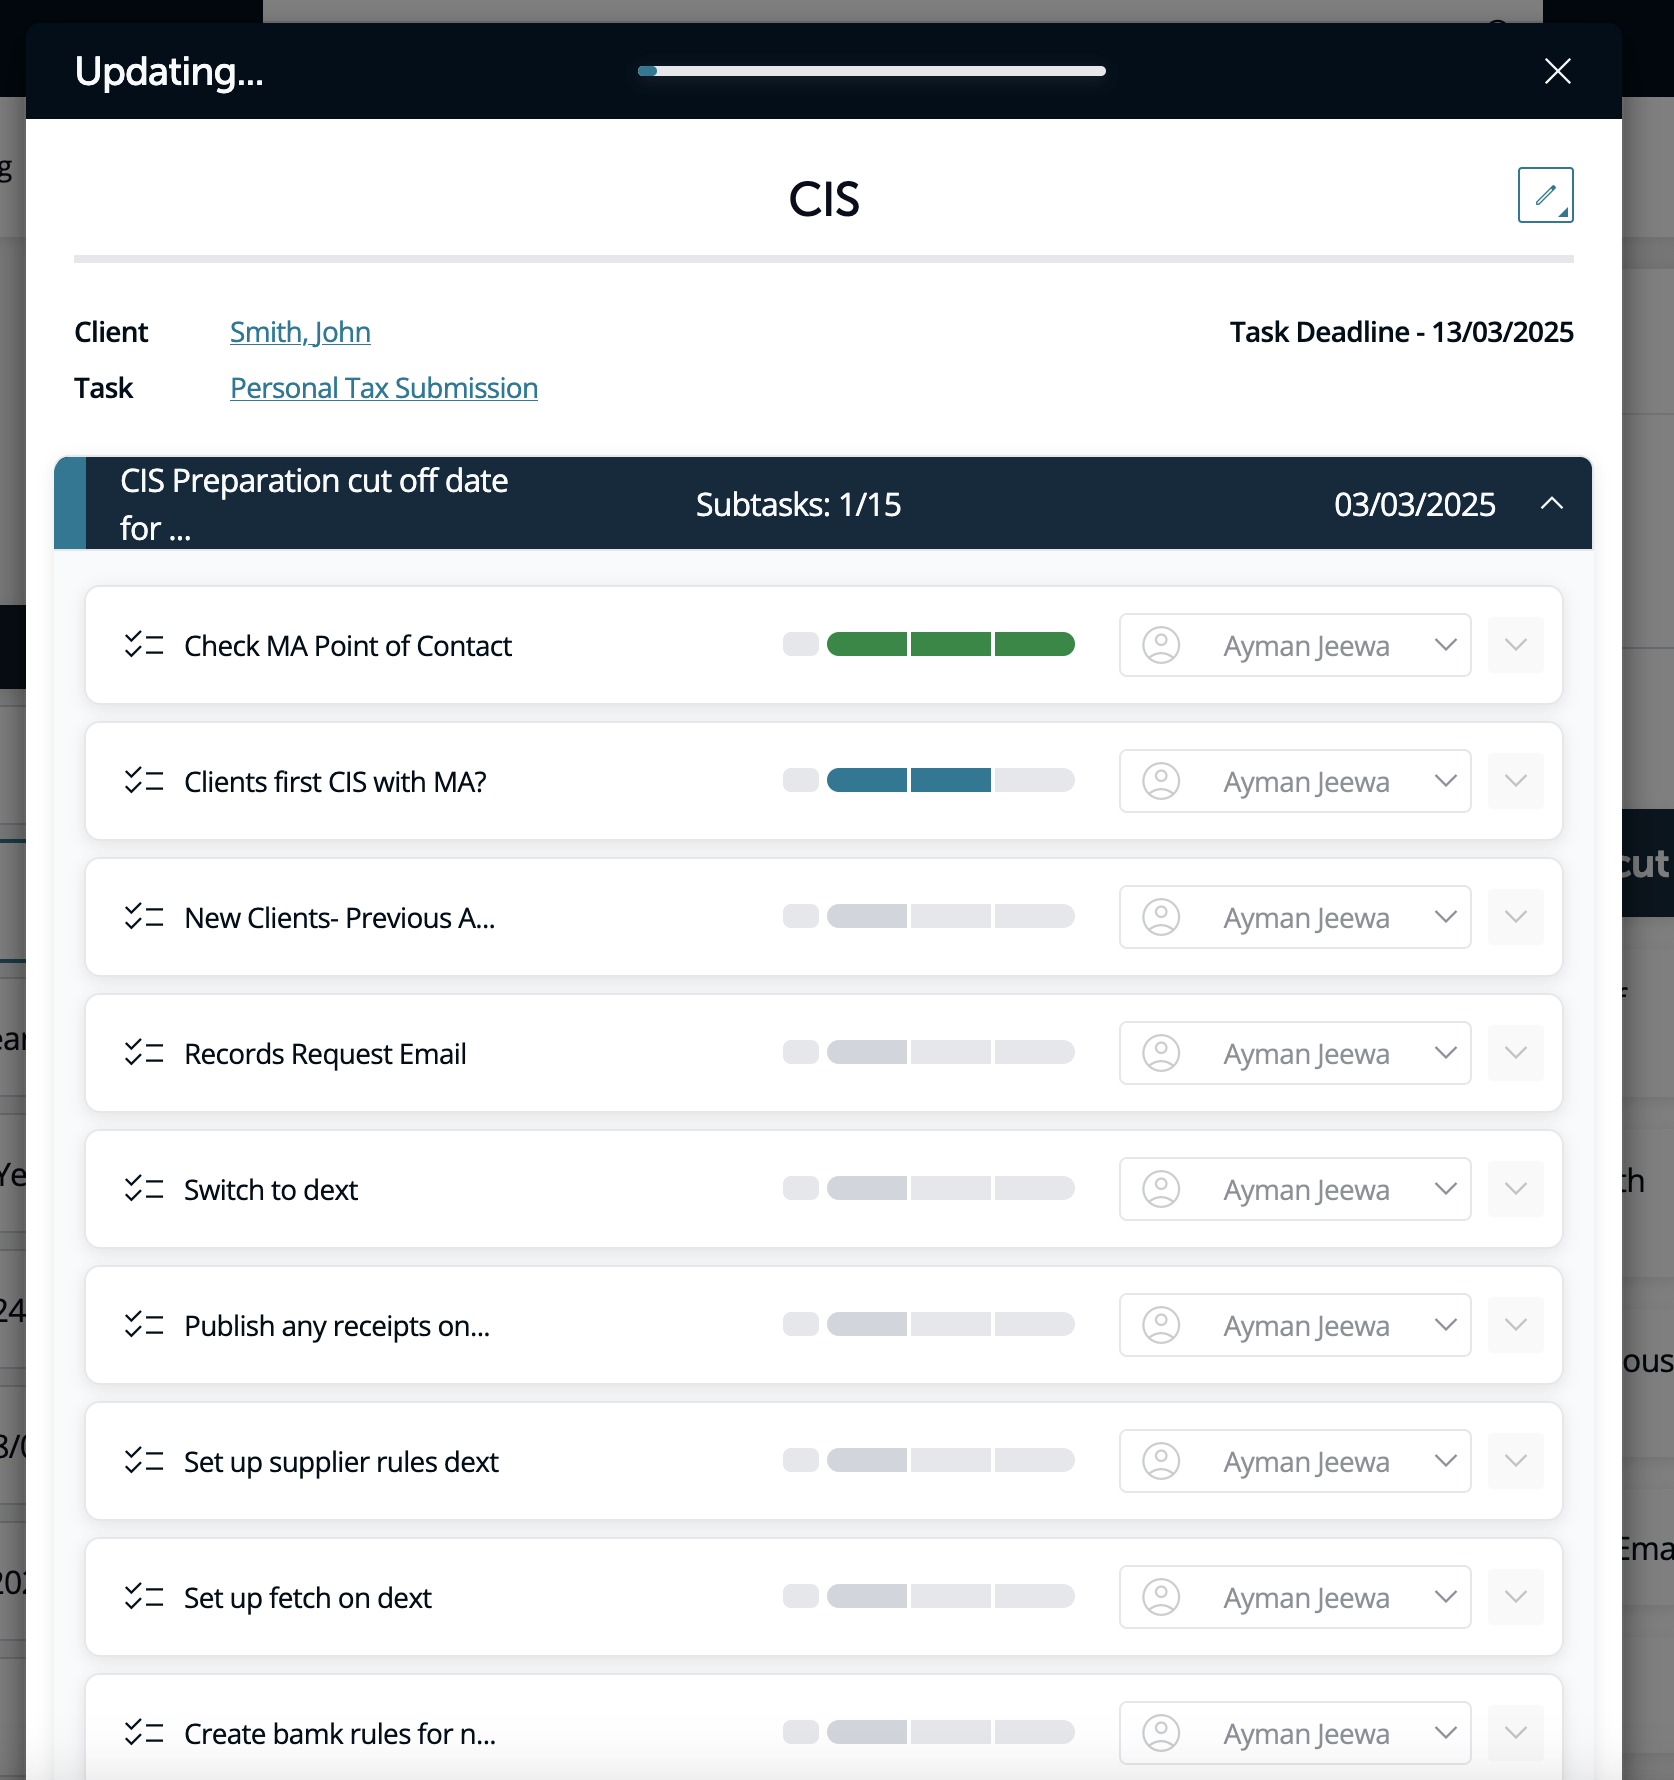Viewport: 1674px width, 1780px height.
Task: Close the Updating dialog with the X
Action: tap(1557, 71)
